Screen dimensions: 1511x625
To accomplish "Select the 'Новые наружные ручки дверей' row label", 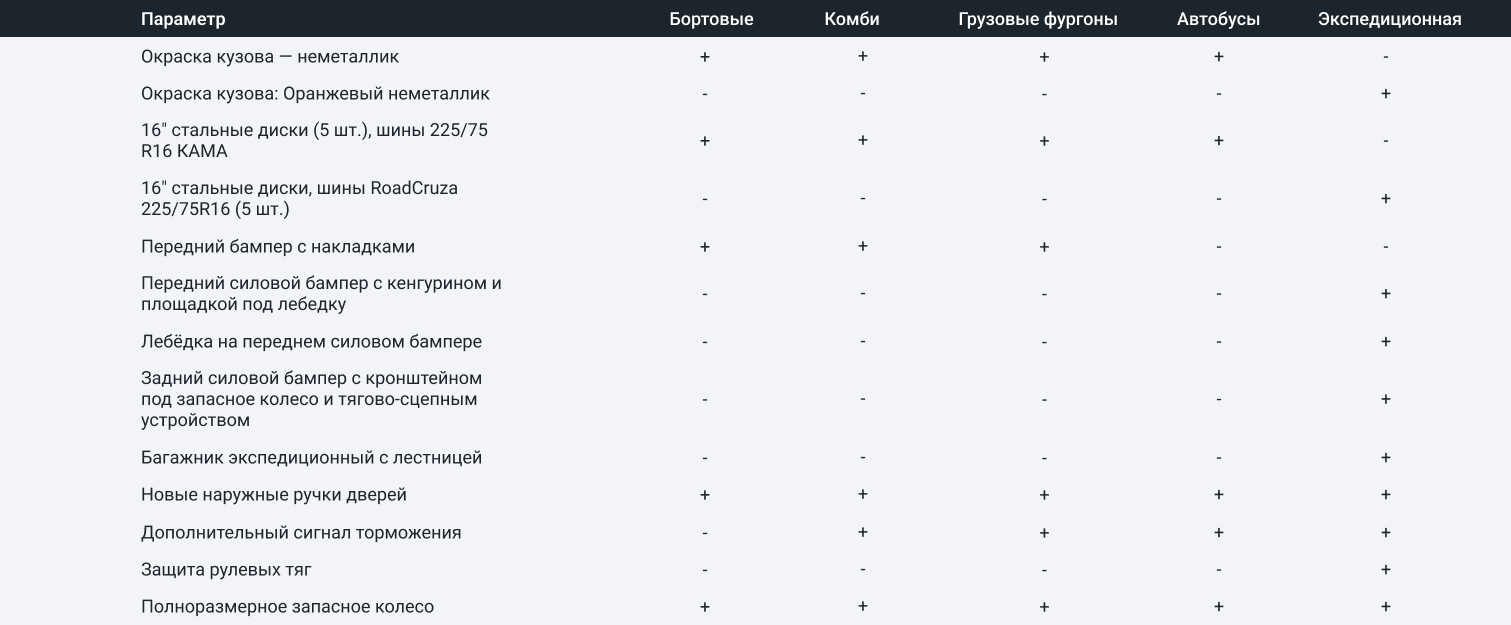I will tap(274, 495).
